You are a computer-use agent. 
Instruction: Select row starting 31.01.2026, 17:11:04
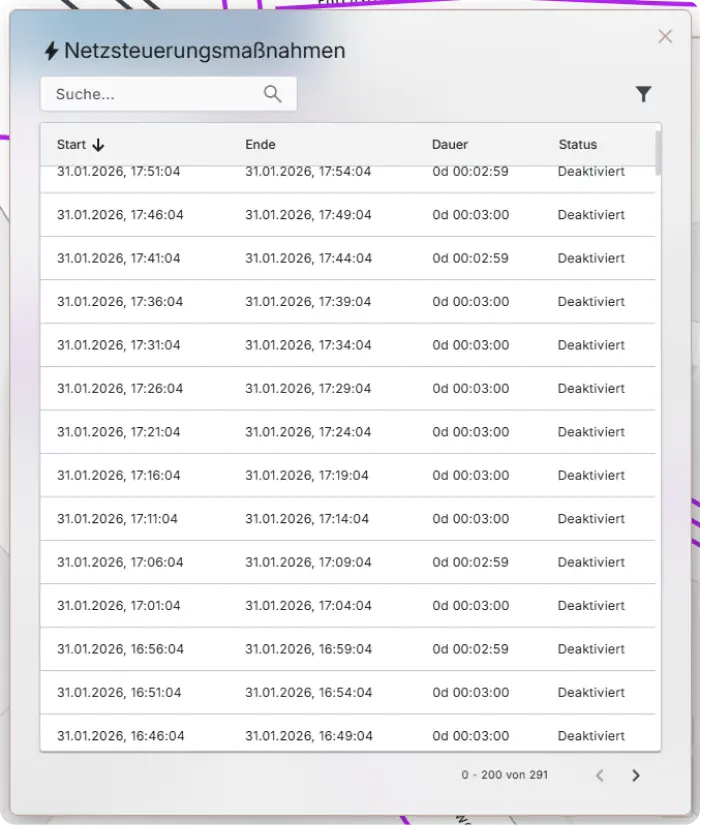348,519
